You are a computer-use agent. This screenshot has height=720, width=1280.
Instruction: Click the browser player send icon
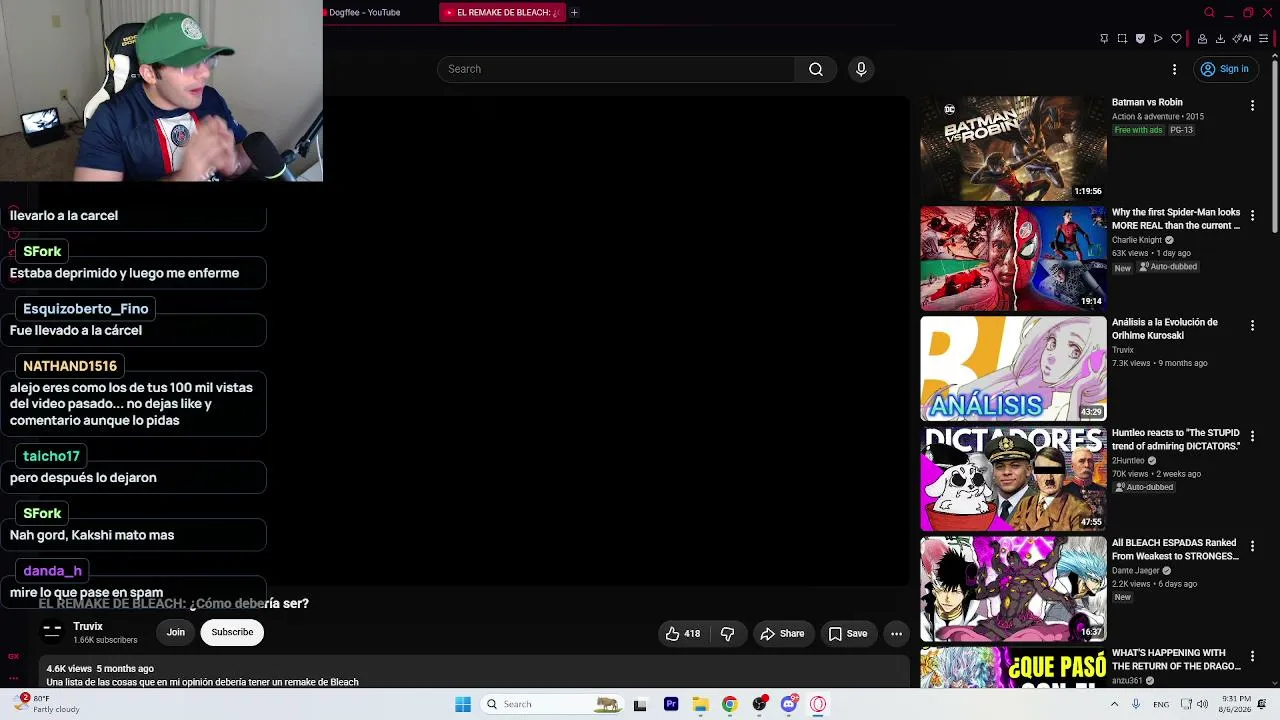(x=1158, y=39)
